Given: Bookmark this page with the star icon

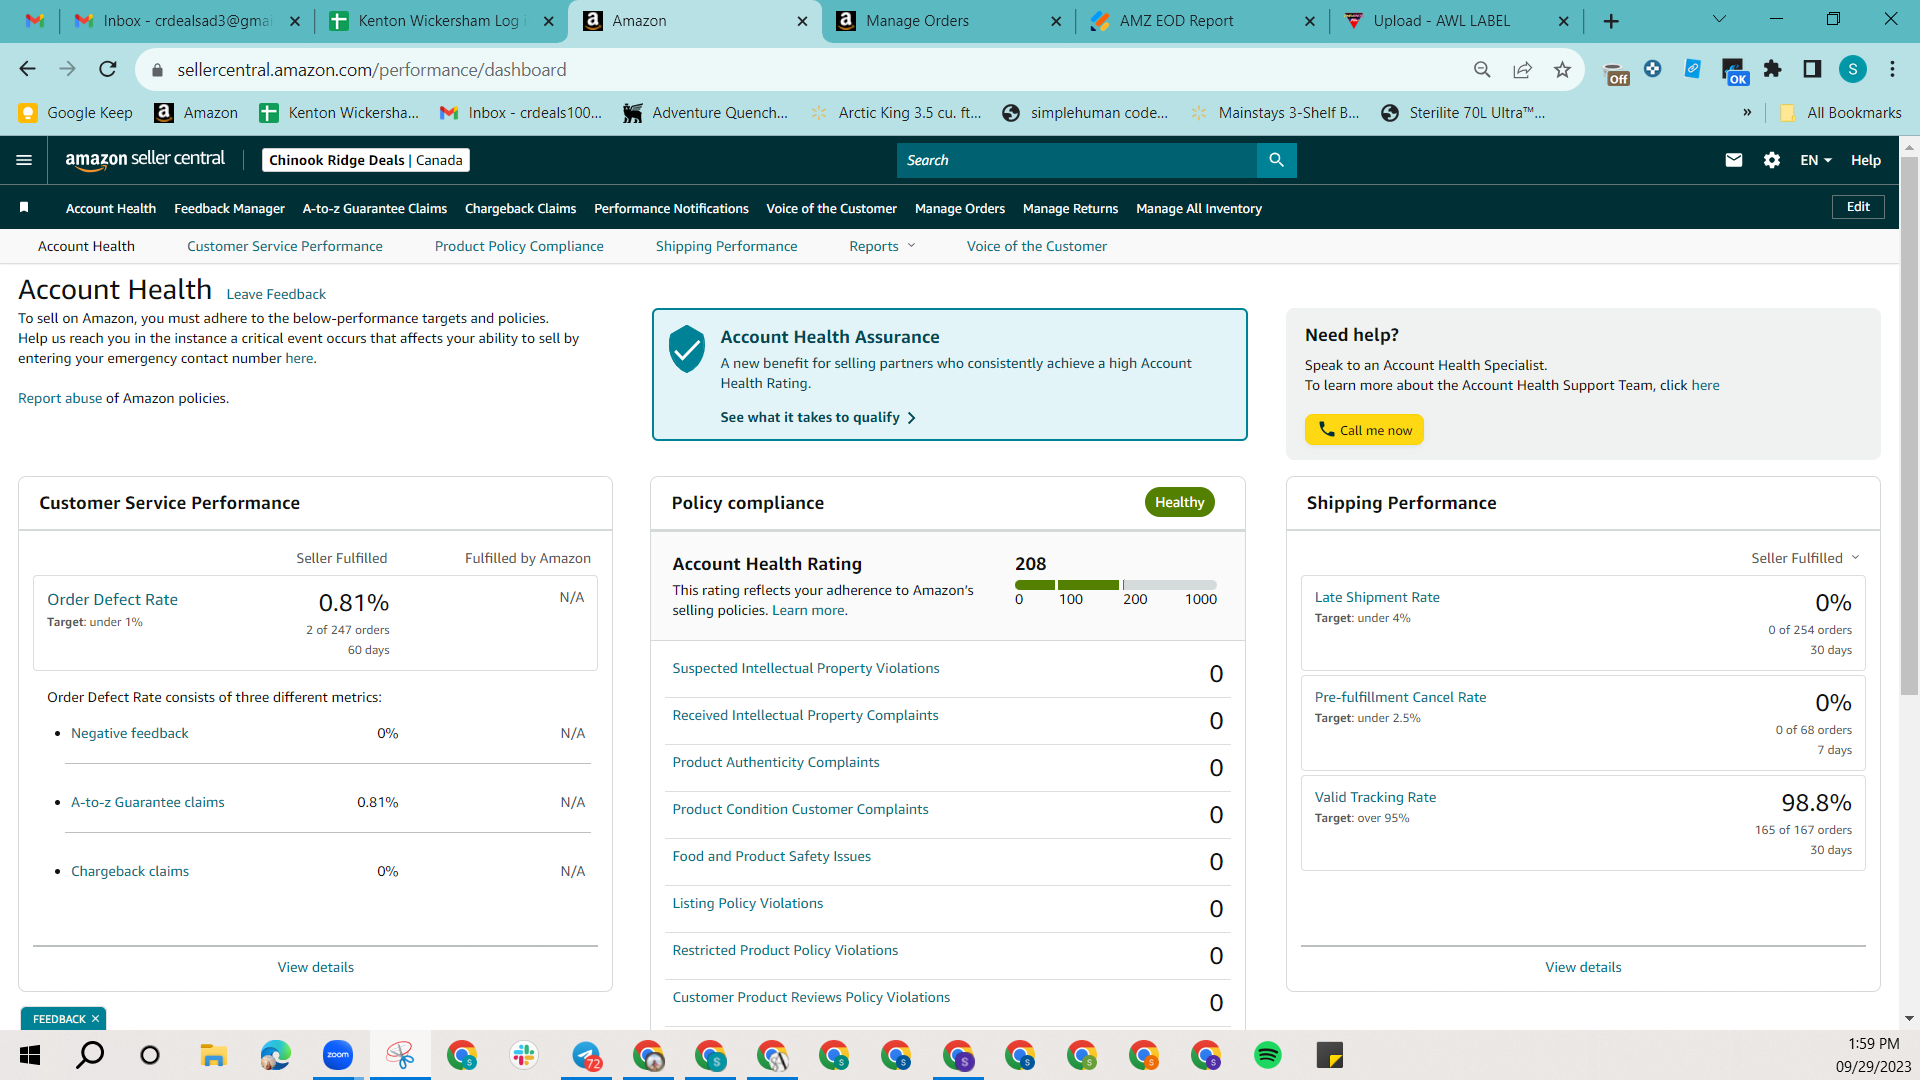Looking at the screenshot, I should pos(1562,69).
